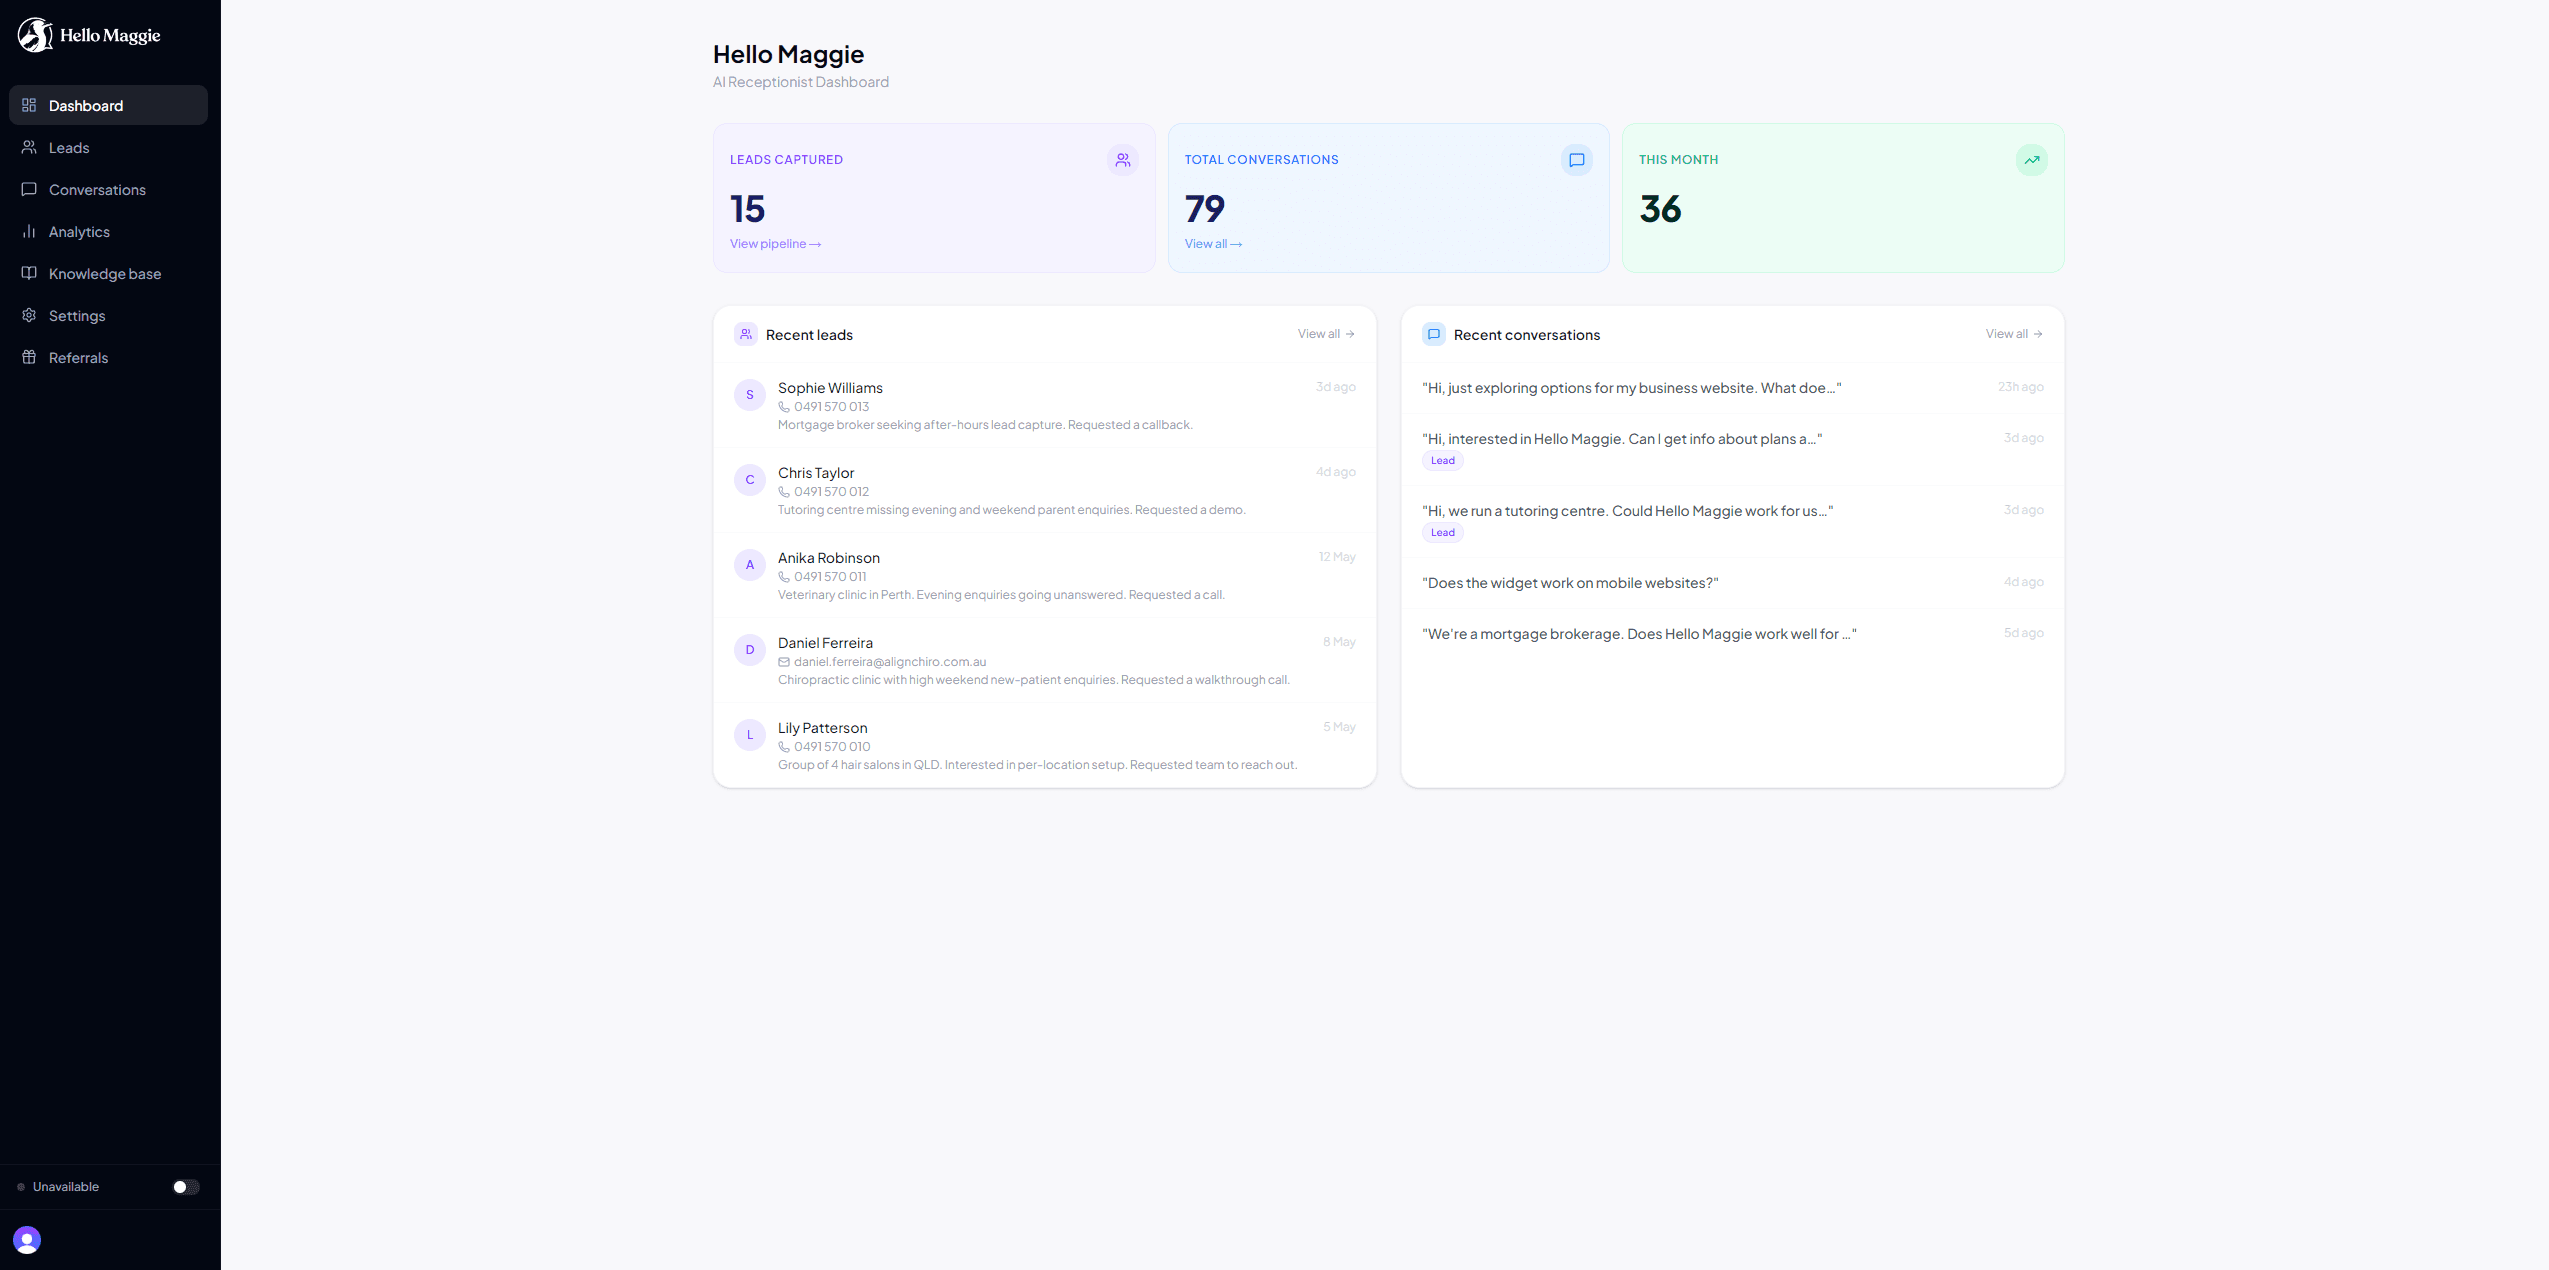The height and width of the screenshot is (1270, 2549).
Task: Click the D avatar for Daniel Ferreira
Action: [750, 650]
